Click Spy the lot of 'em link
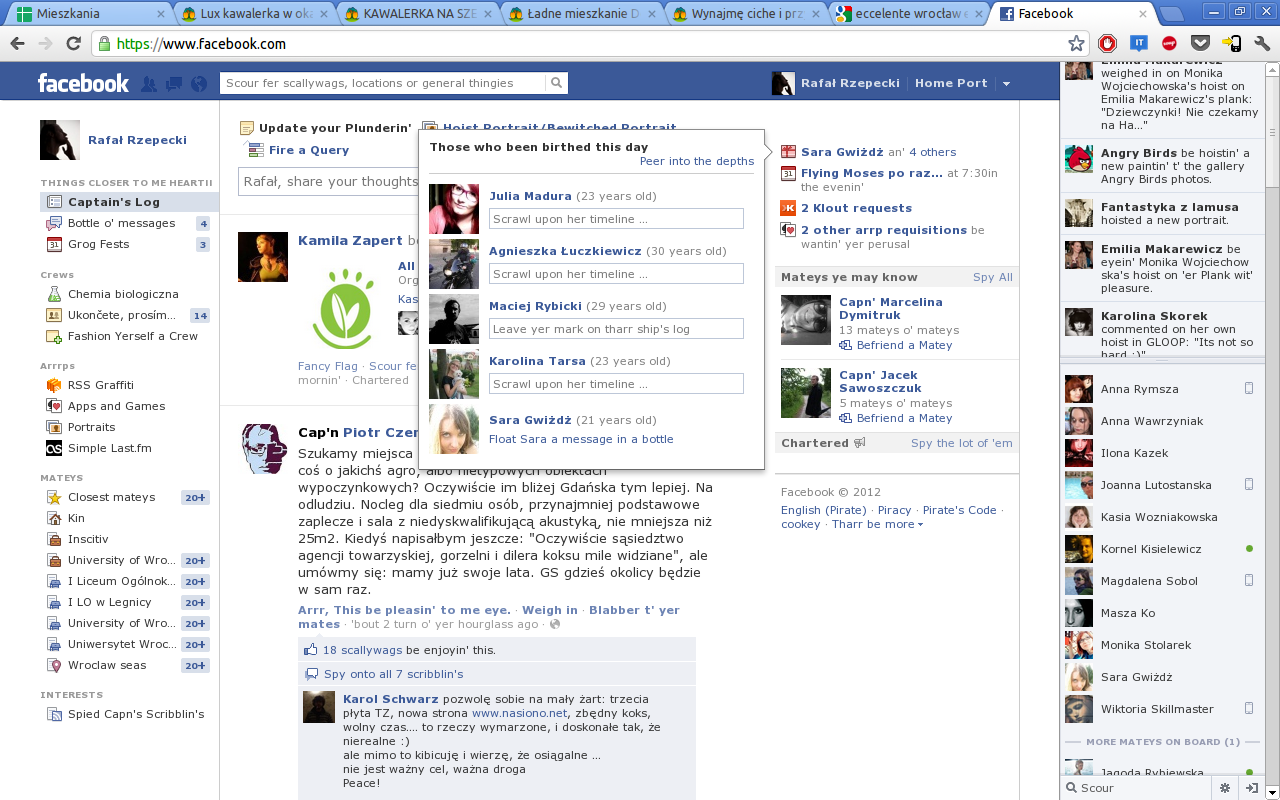The image size is (1280, 800). 962,443
